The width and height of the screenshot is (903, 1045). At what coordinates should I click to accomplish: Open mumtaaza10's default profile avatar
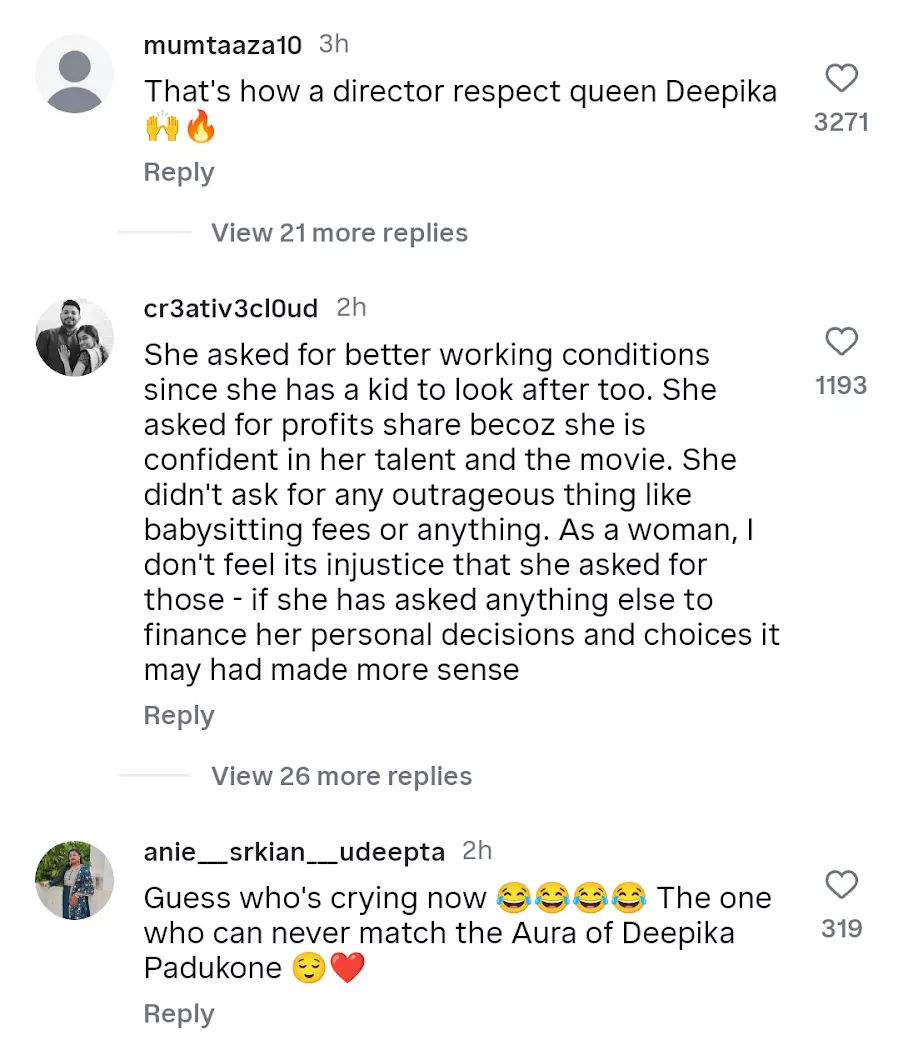(x=75, y=74)
